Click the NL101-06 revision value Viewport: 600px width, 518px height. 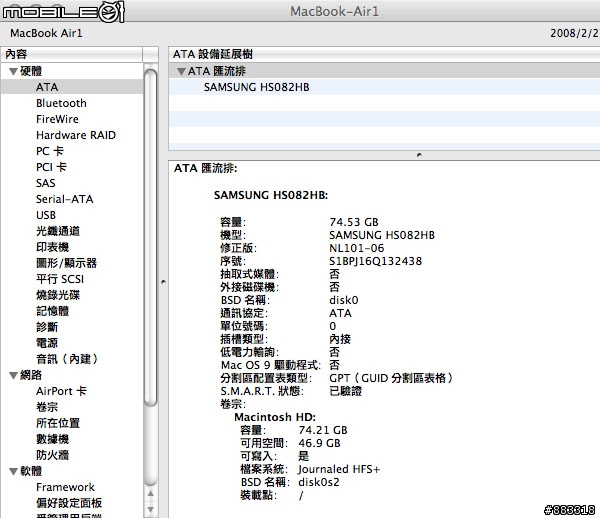point(357,248)
